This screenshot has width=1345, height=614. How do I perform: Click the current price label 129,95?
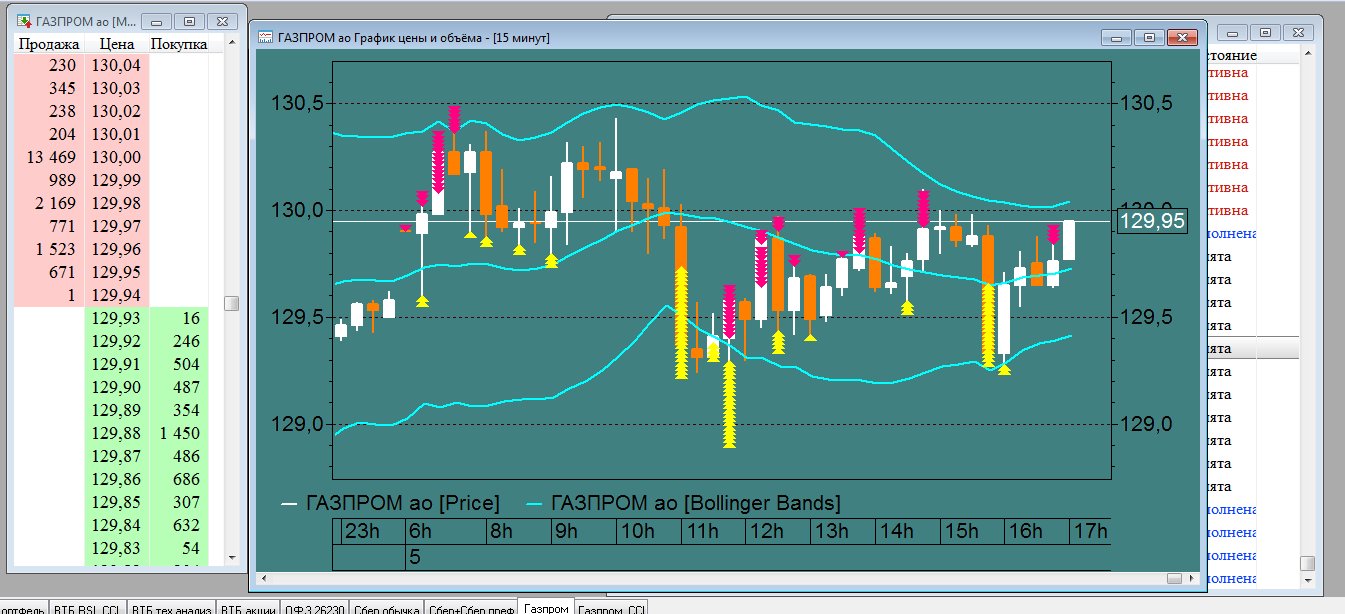(x=1152, y=221)
